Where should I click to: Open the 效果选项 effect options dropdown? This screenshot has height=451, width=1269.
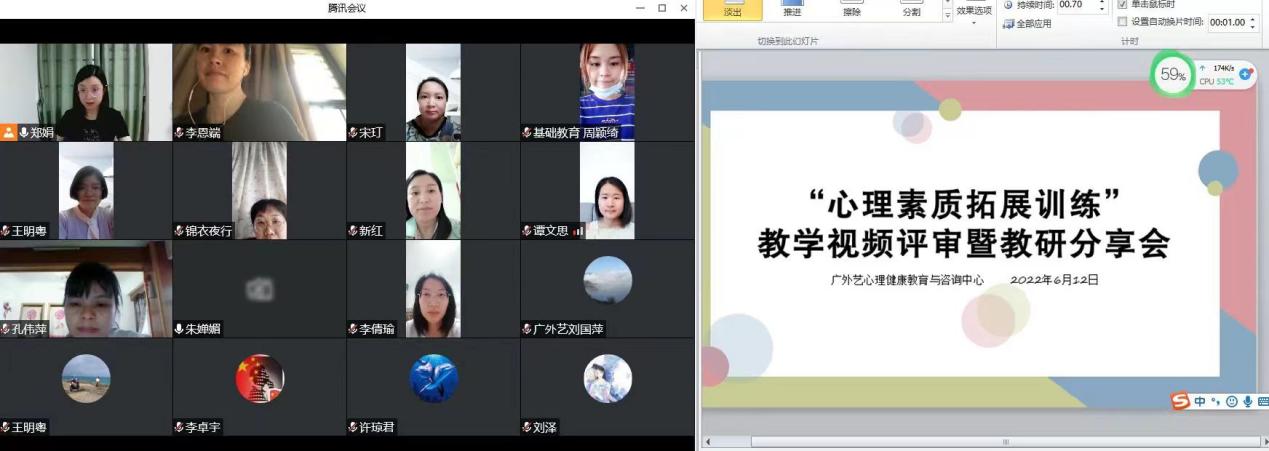974,14
